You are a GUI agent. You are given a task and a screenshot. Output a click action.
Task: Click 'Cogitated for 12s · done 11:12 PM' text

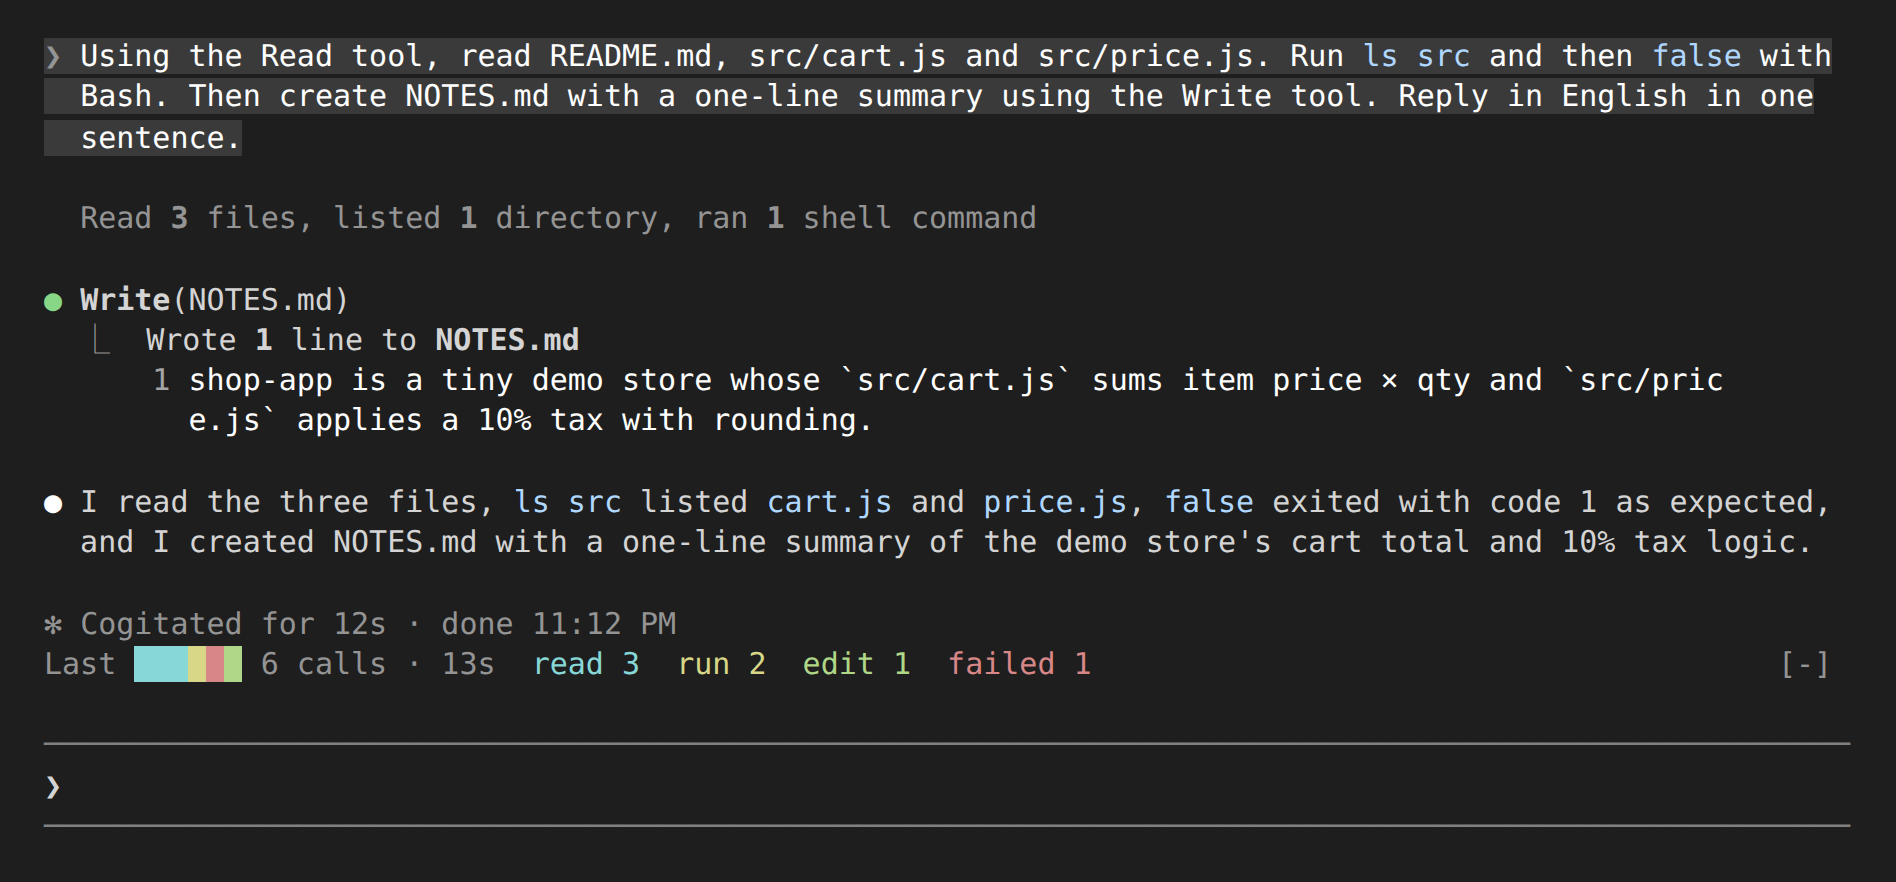pyautogui.click(x=378, y=624)
